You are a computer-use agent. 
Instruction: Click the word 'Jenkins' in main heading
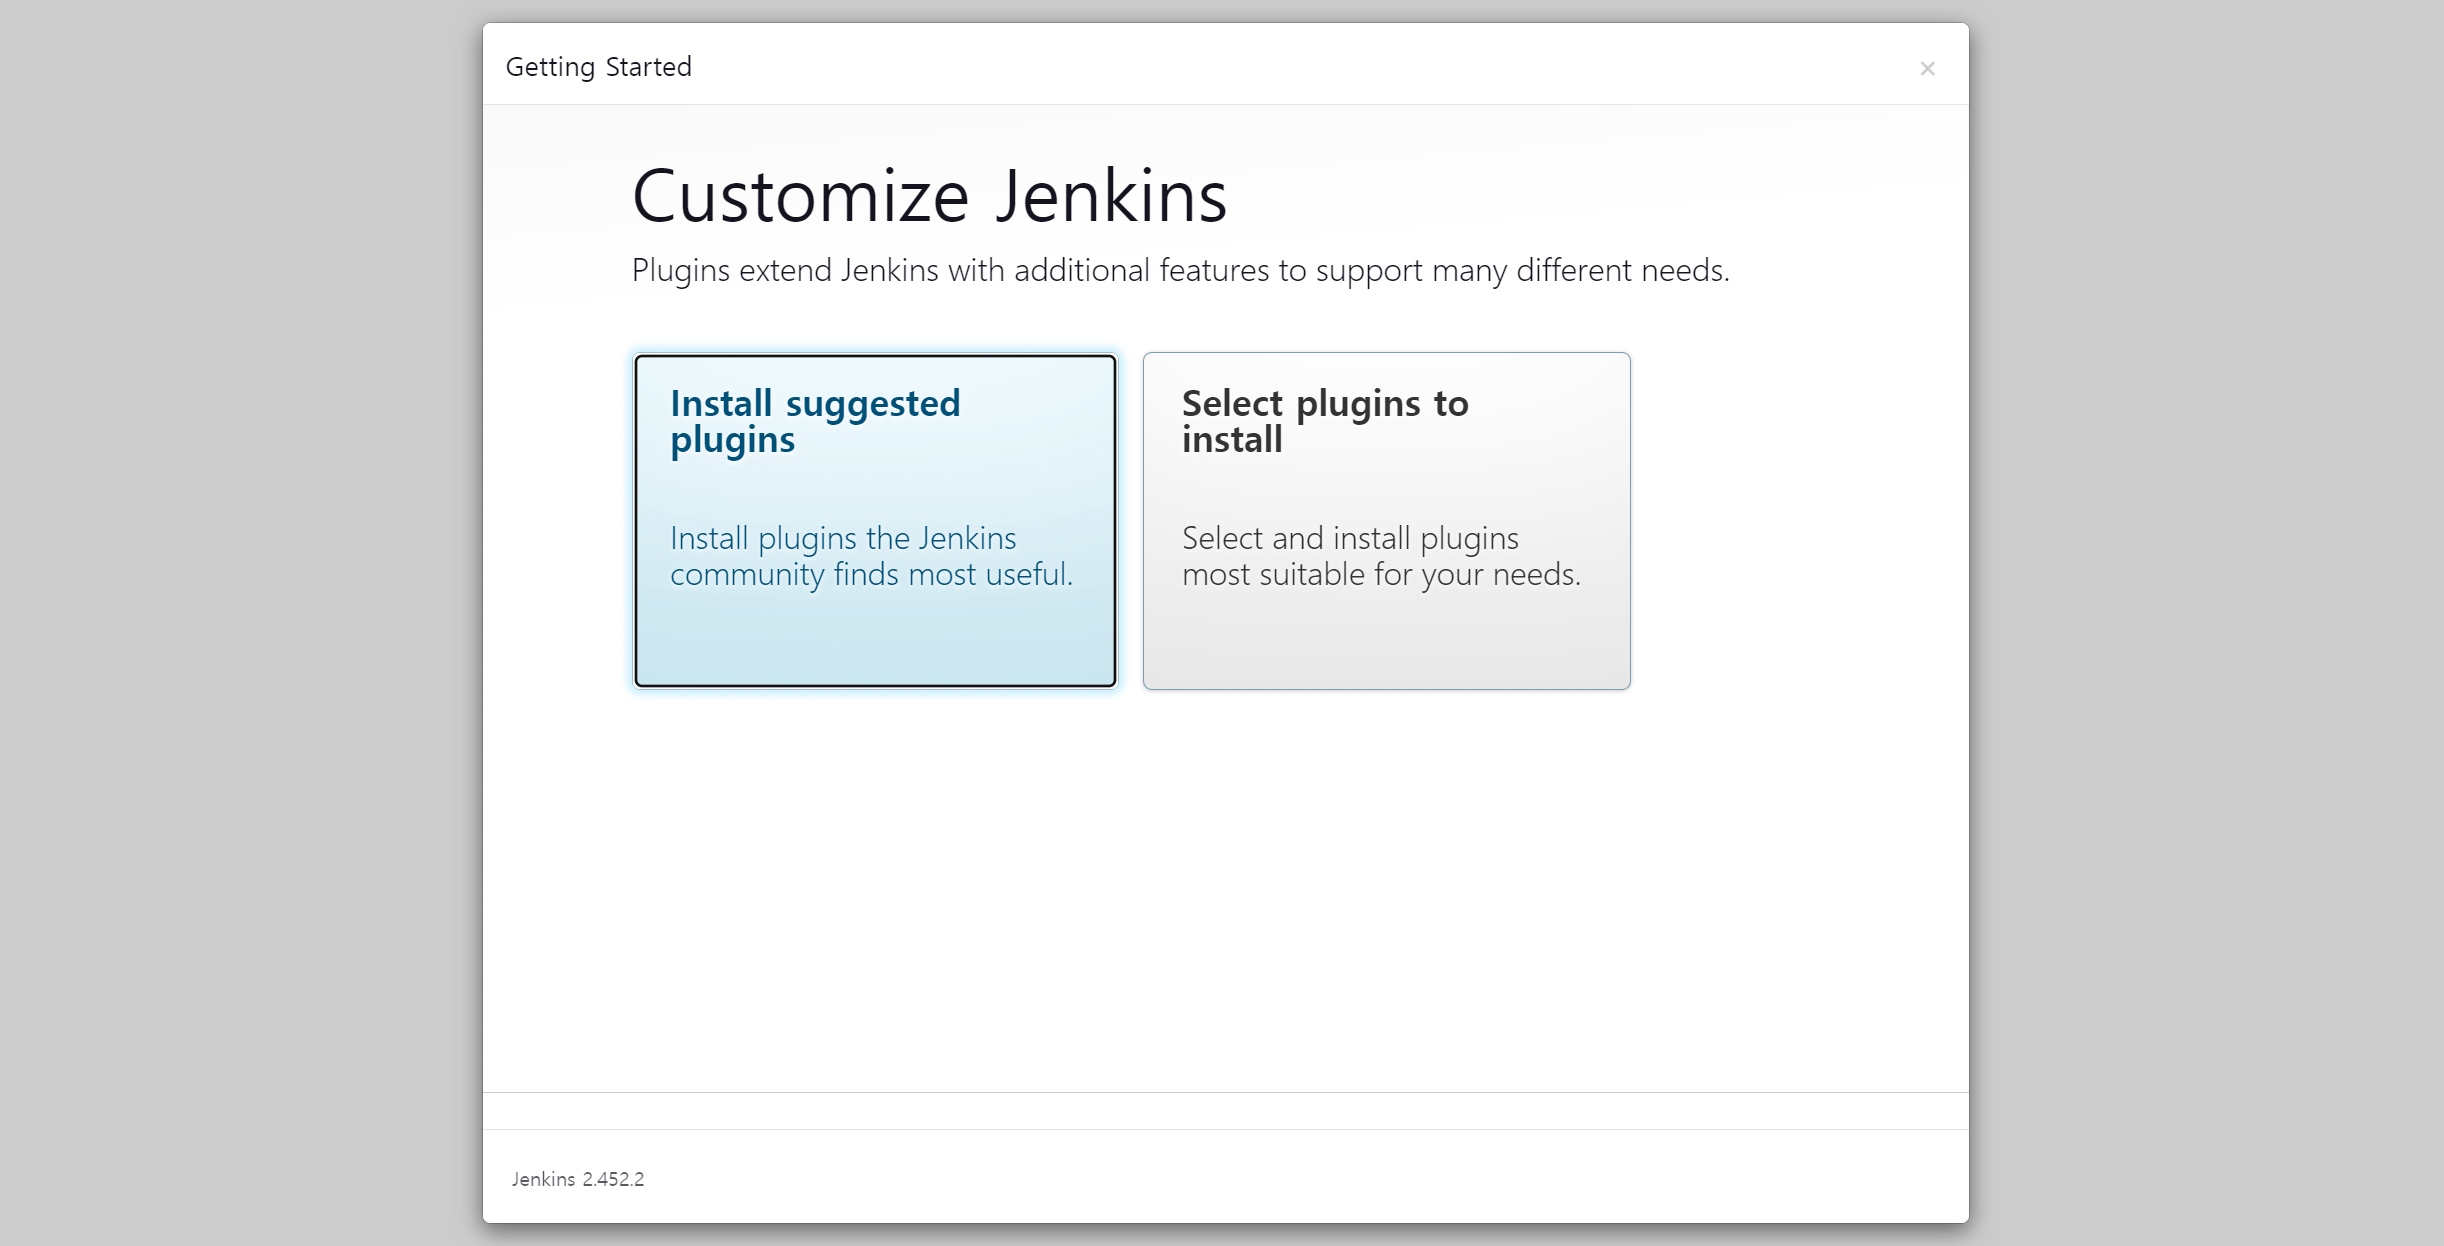point(1110,196)
